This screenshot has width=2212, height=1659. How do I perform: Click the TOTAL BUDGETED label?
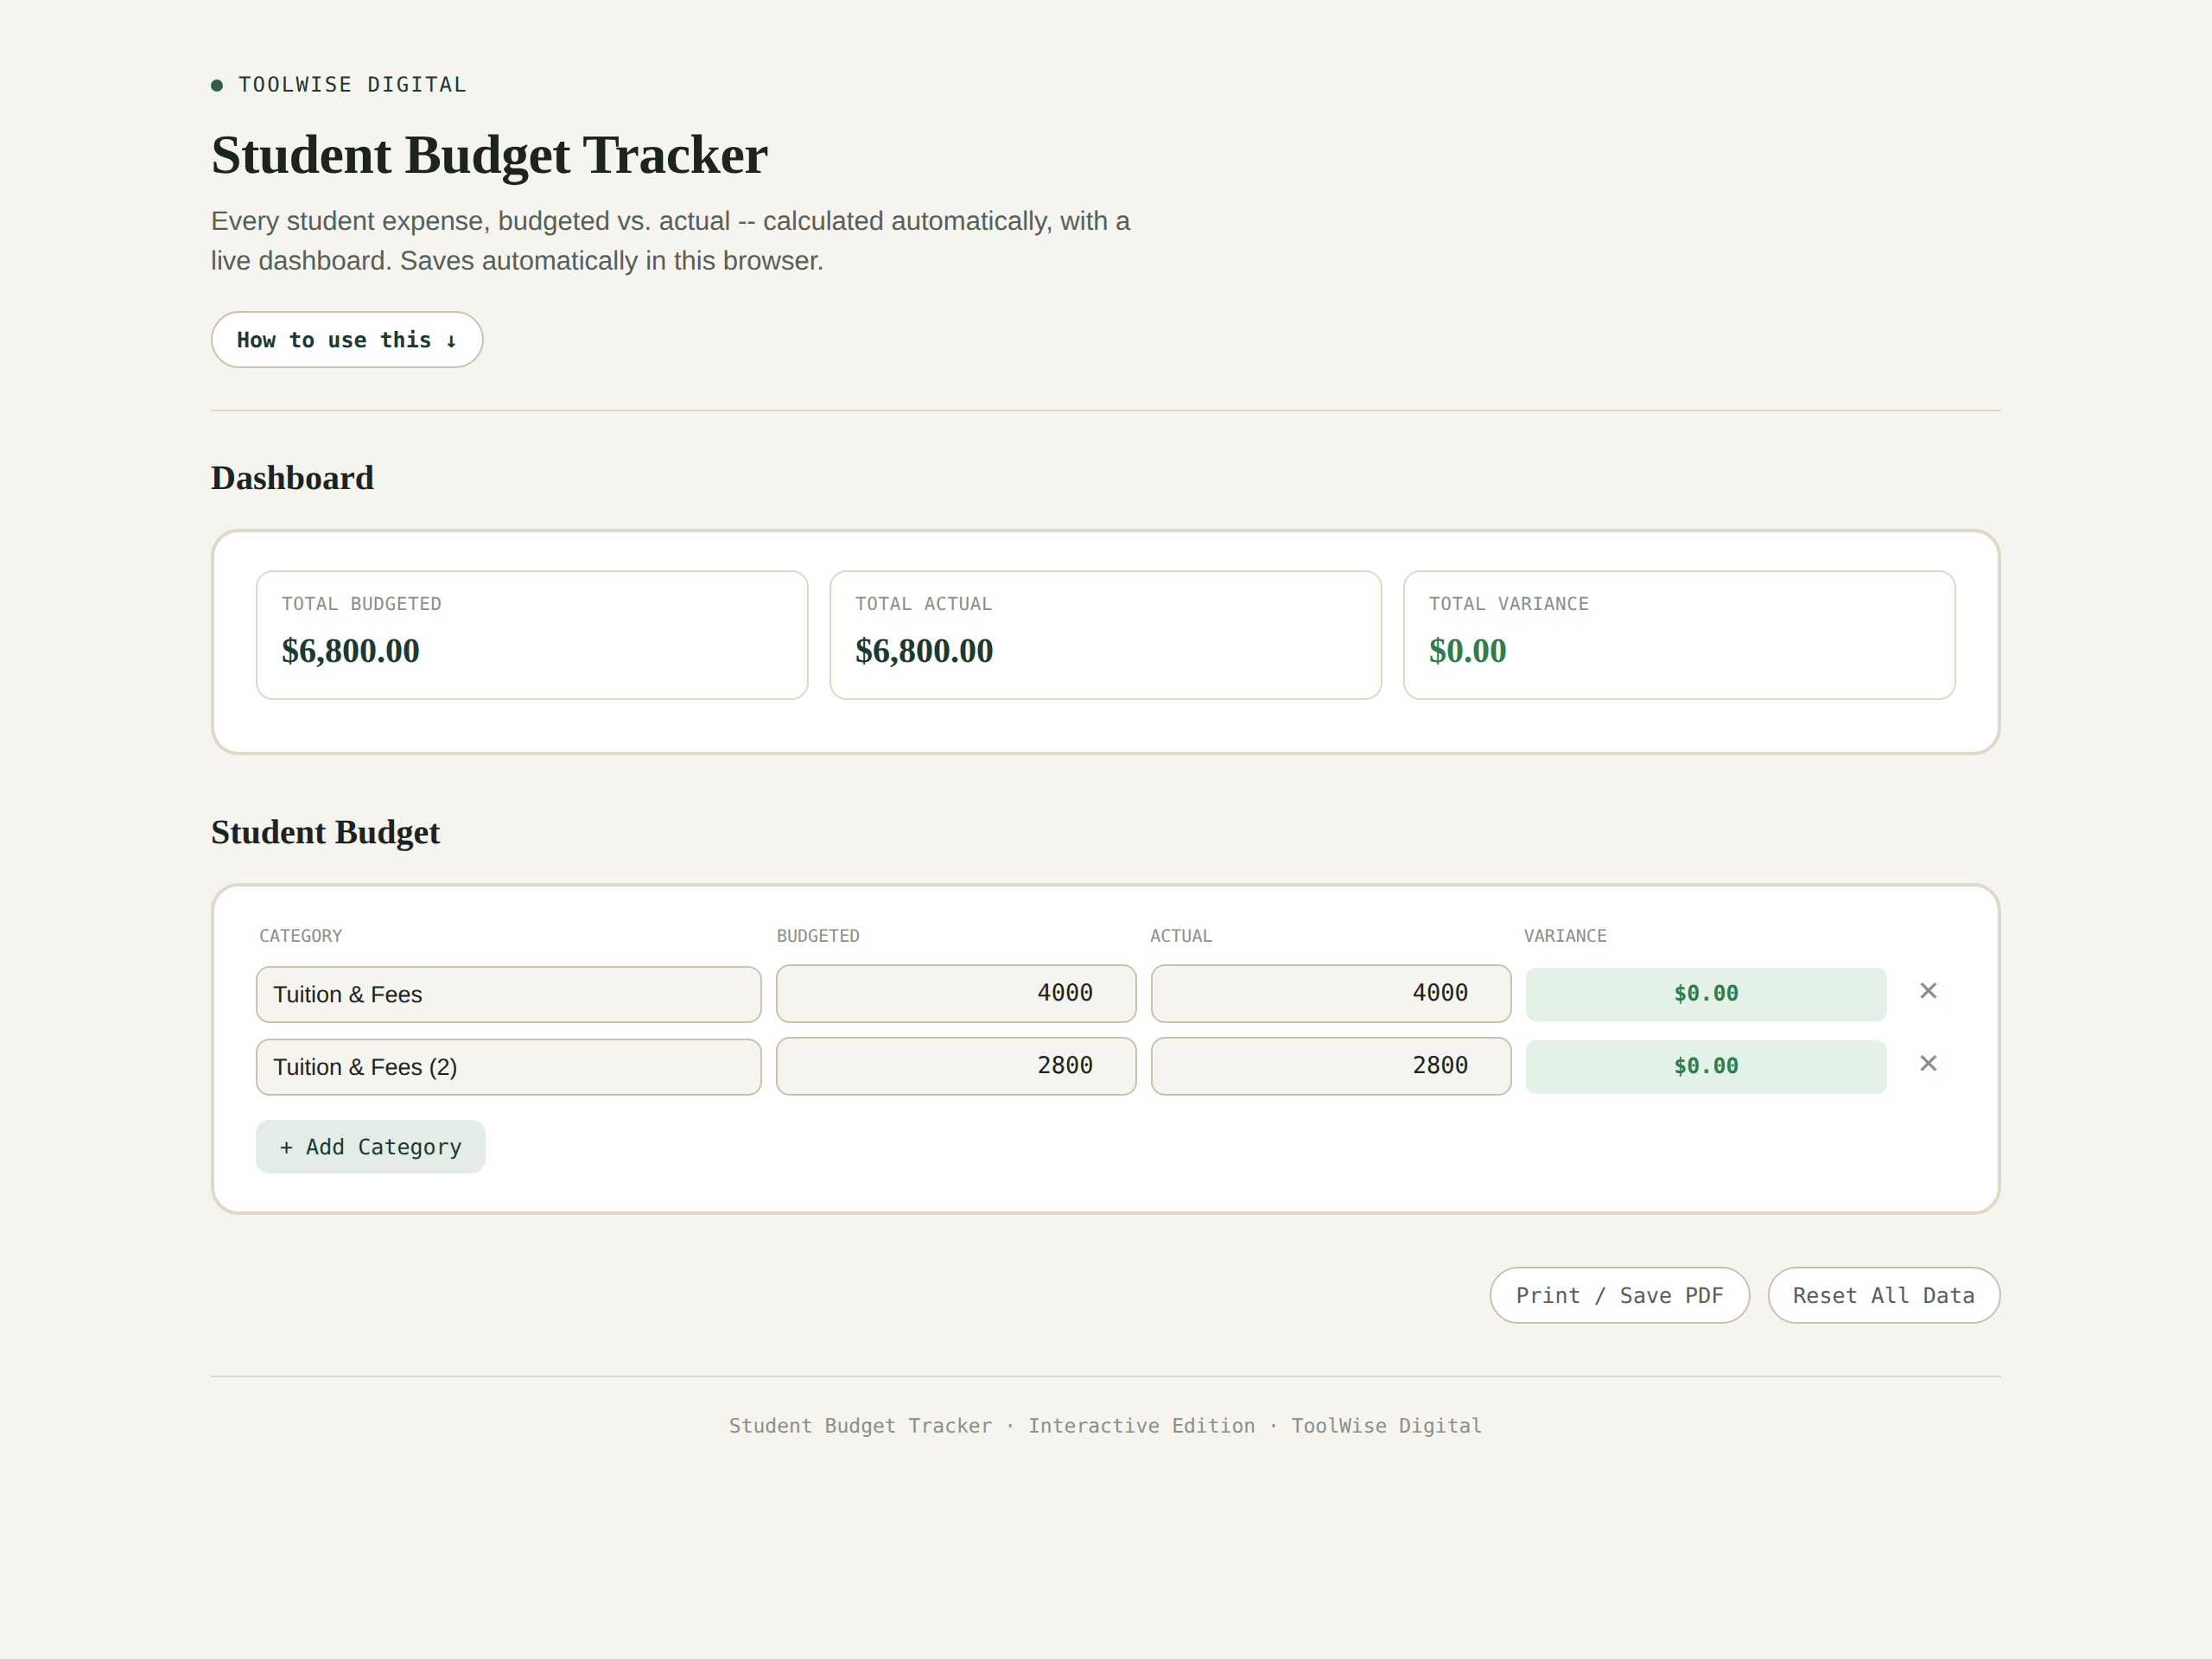coord(361,604)
